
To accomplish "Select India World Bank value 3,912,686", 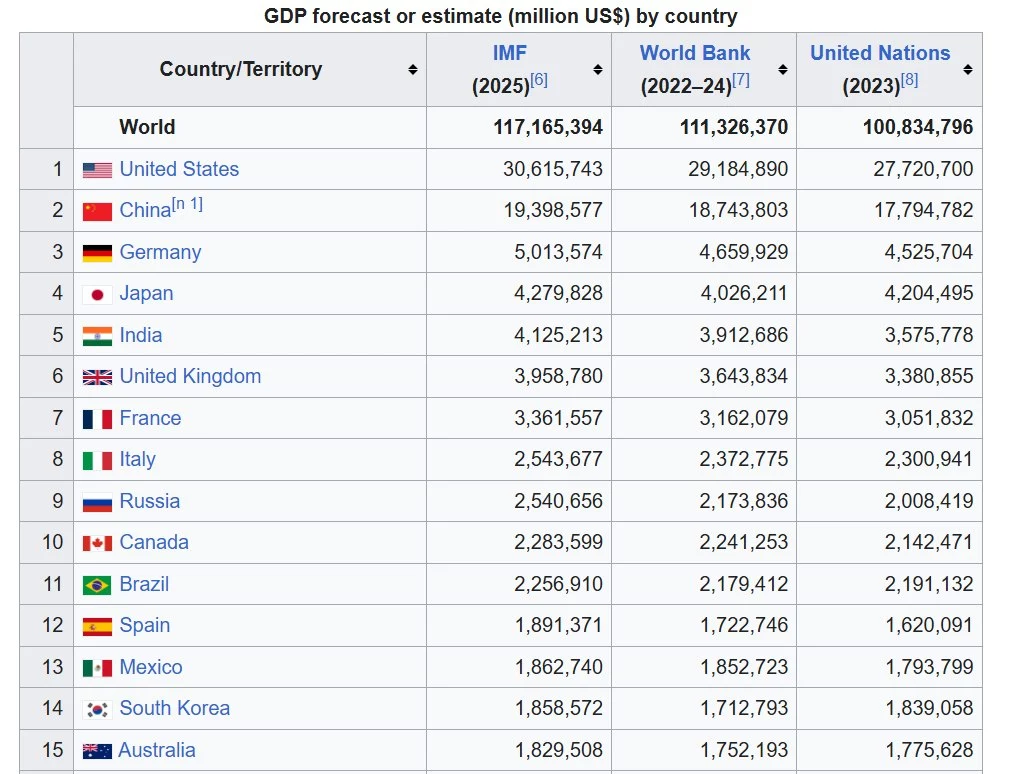I will point(744,335).
